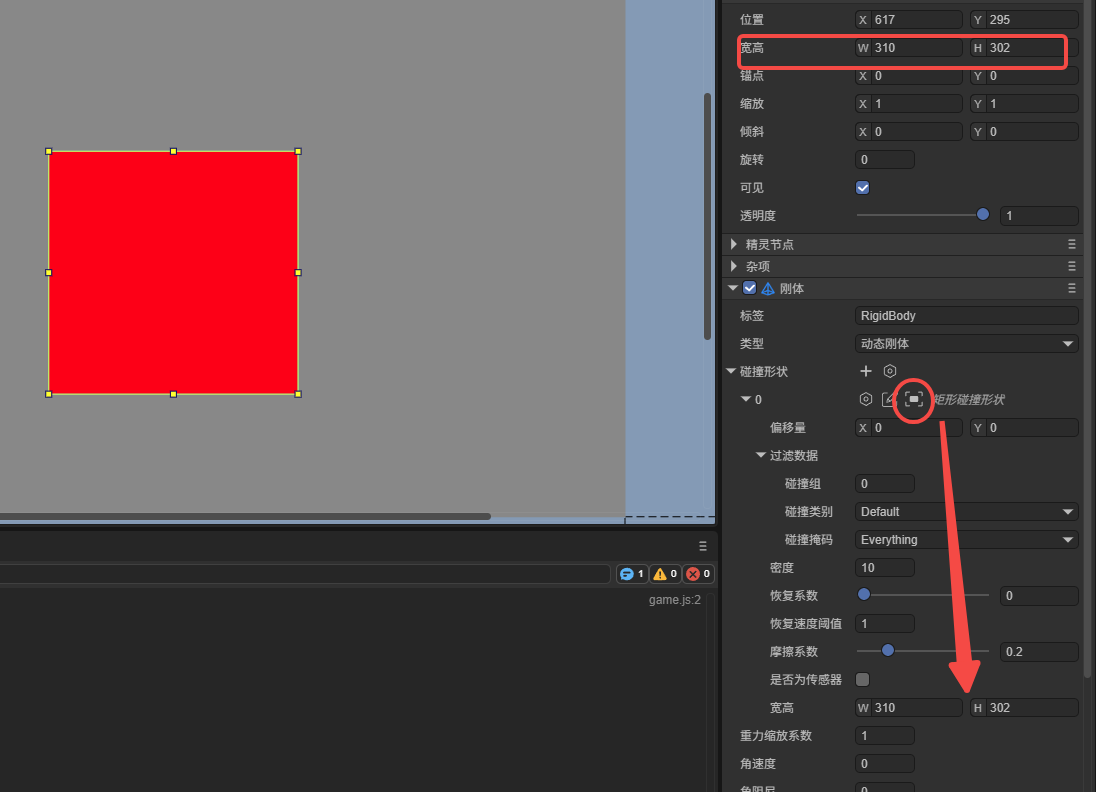Click the error count icon in console
1096x792 pixels.
(x=692, y=574)
